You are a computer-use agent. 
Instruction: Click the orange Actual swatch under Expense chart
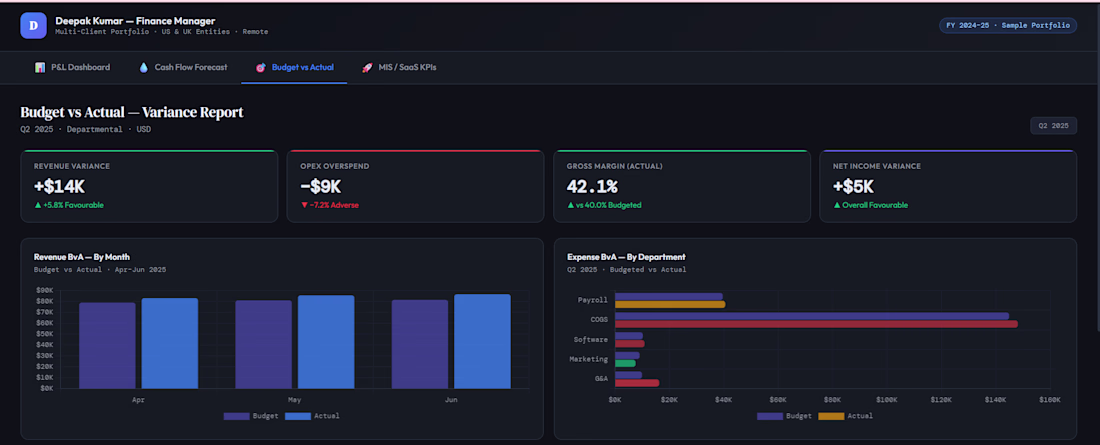pyautogui.click(x=831, y=416)
